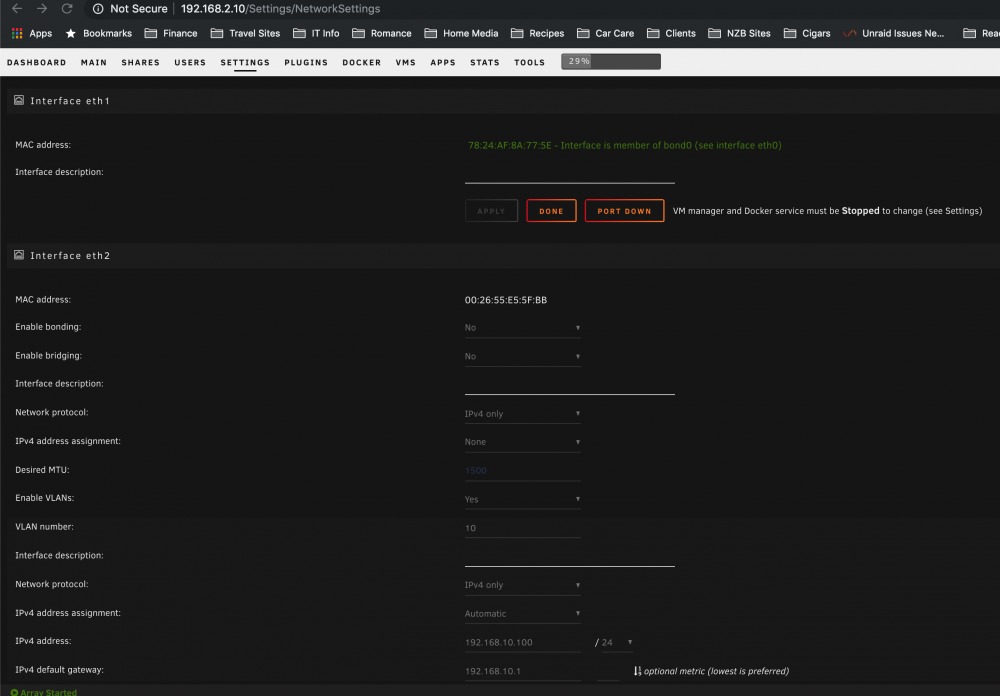The width and height of the screenshot is (1000, 696).
Task: Open IPv4 address assignment dropdown showing Automatic
Action: coord(522,613)
